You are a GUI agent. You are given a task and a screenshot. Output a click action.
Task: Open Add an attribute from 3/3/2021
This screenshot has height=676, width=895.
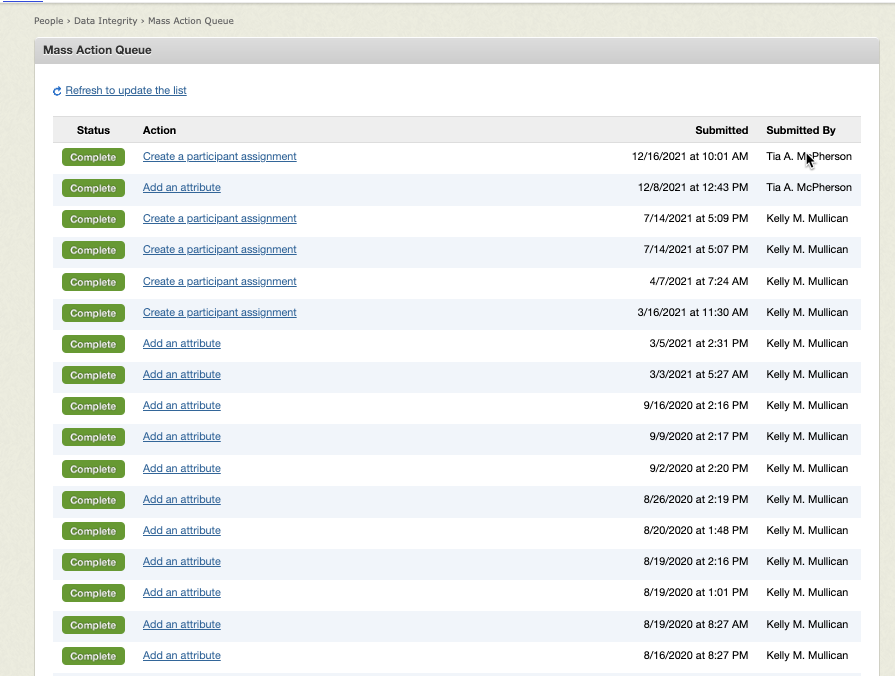coord(182,375)
